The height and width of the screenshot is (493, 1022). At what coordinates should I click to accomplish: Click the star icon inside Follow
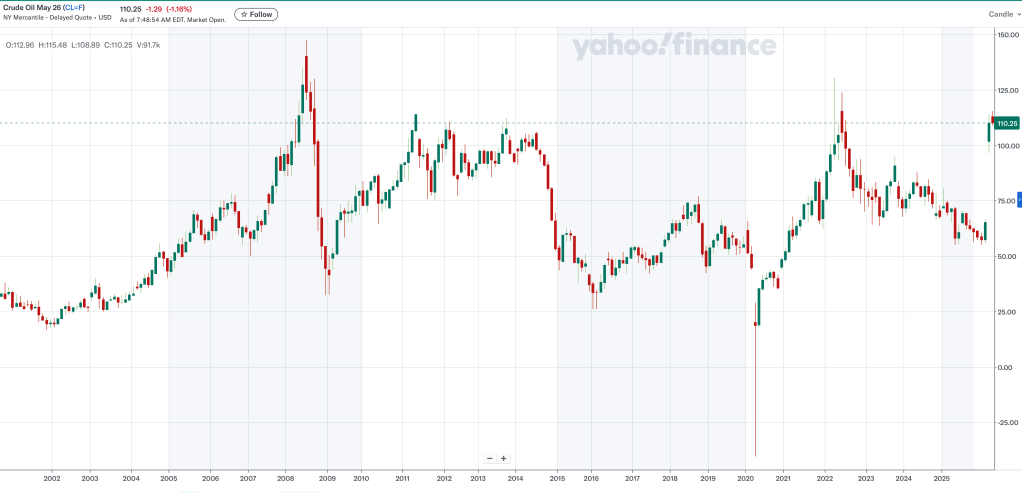[x=243, y=15]
